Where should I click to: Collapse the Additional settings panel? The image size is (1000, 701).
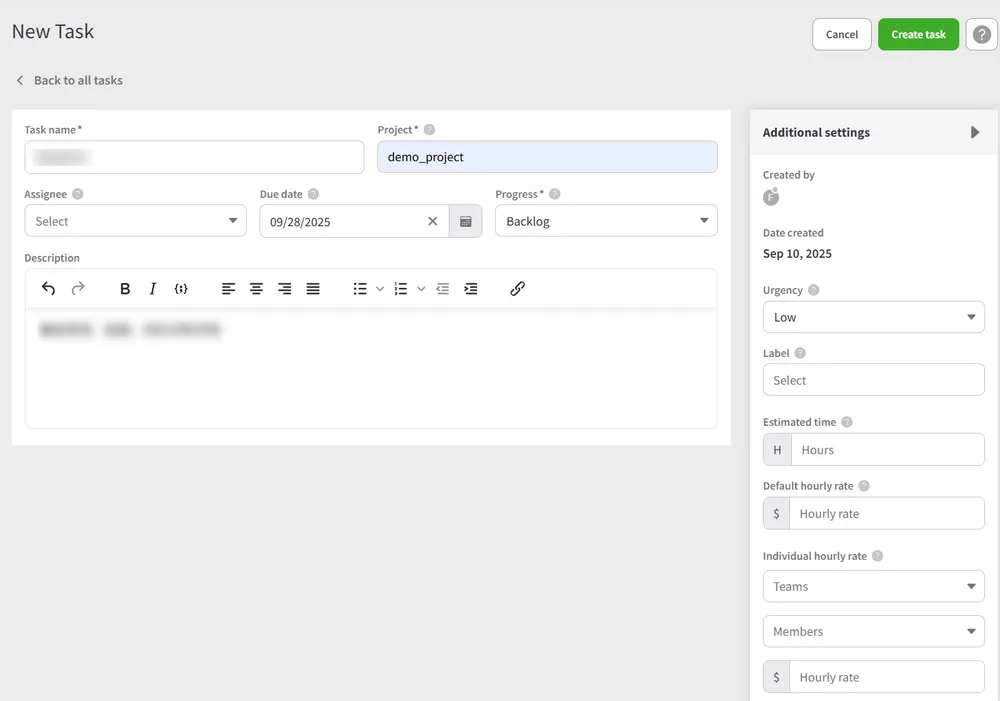pos(975,131)
